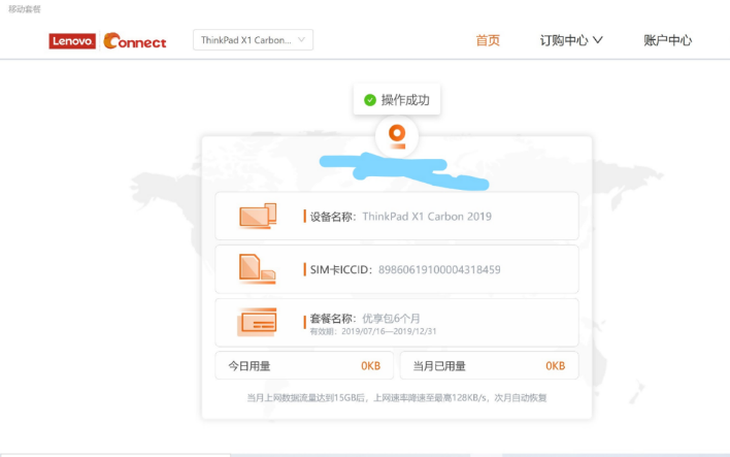Click the 15GB speed limit notice text
This screenshot has width=730, height=457.
click(397, 397)
